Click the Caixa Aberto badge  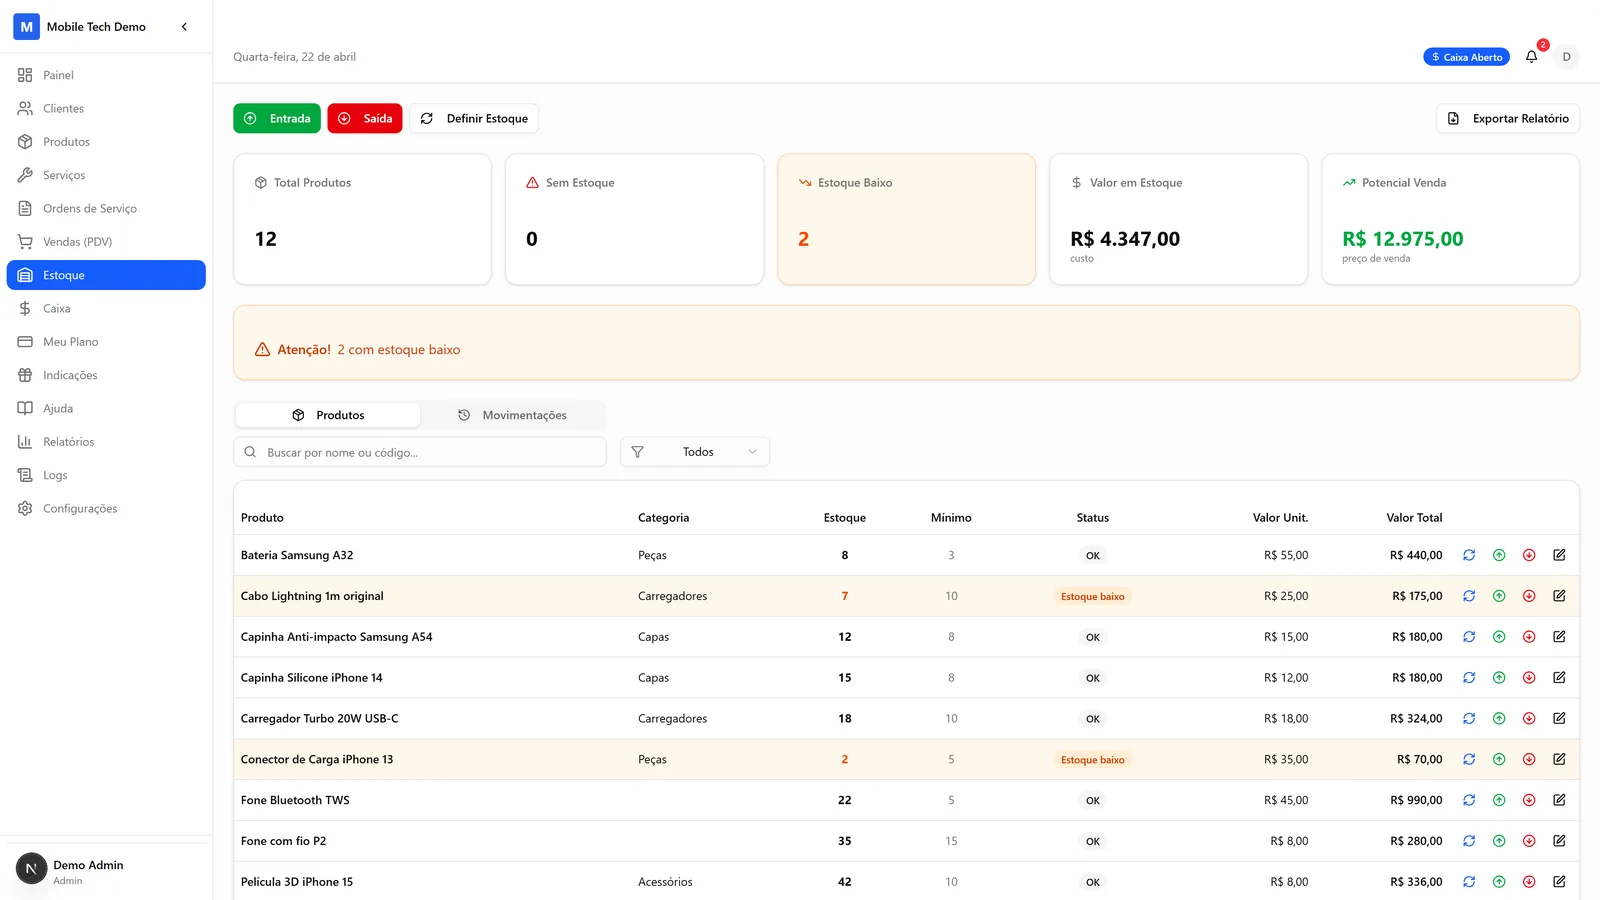tap(1466, 57)
